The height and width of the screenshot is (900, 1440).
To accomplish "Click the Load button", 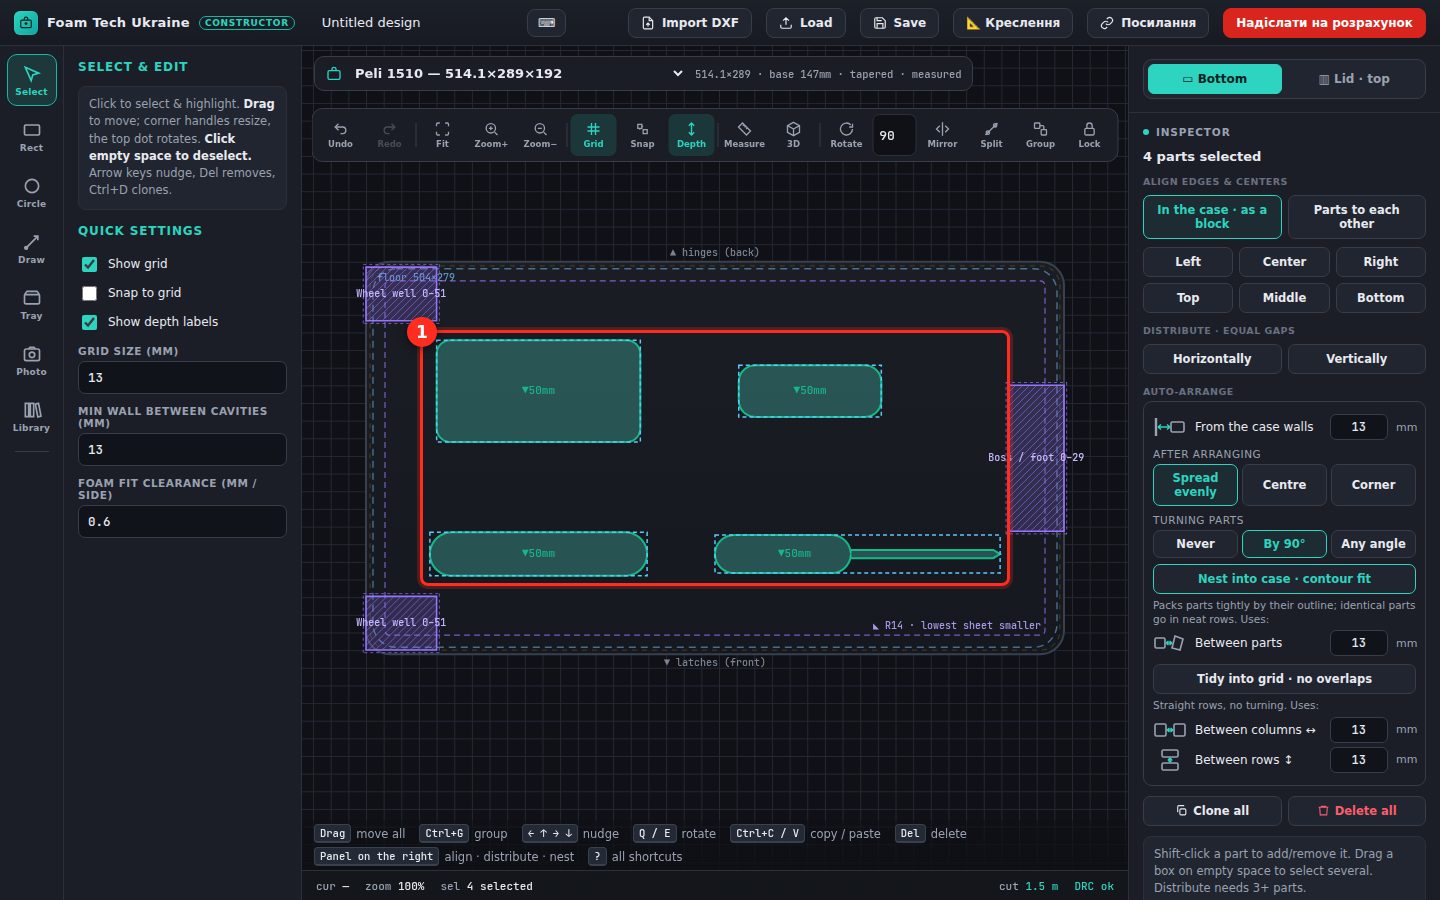I will [x=806, y=23].
